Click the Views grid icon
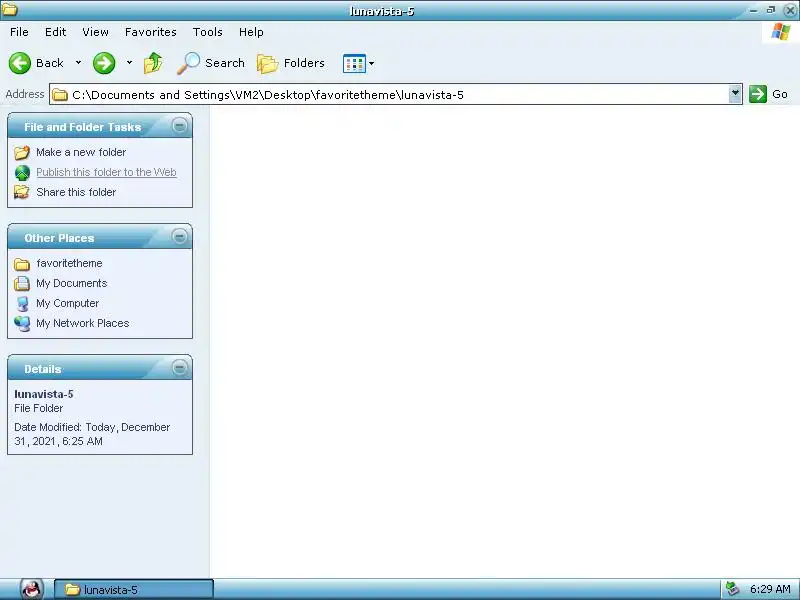Screen dimensions: 800x600 [x=354, y=64]
